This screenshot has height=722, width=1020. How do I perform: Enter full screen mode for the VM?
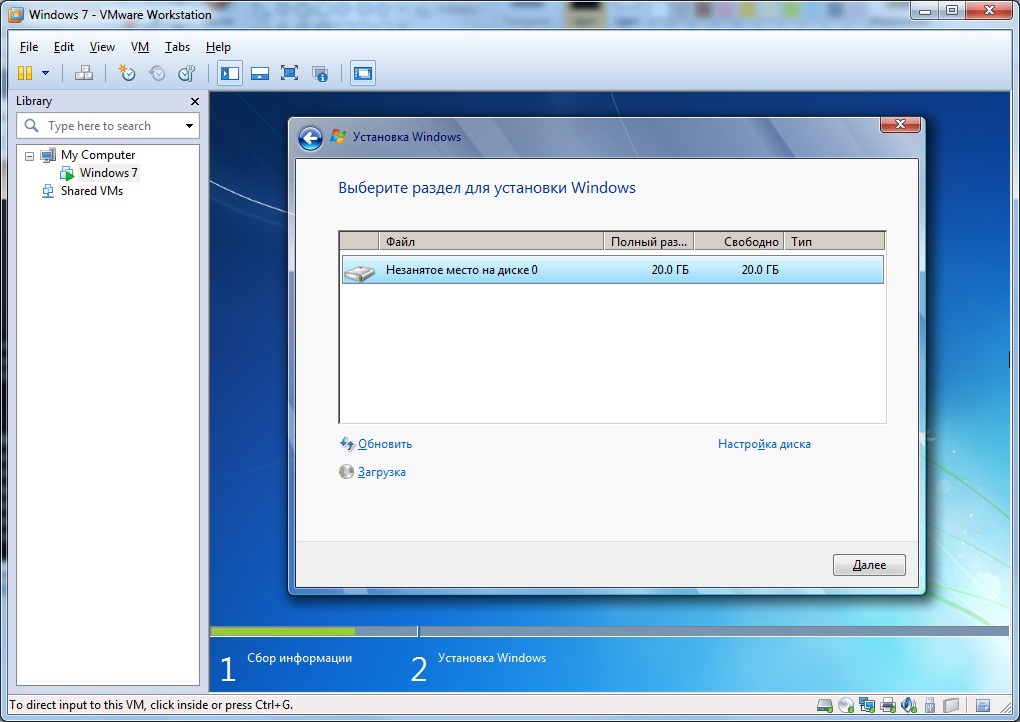point(290,72)
